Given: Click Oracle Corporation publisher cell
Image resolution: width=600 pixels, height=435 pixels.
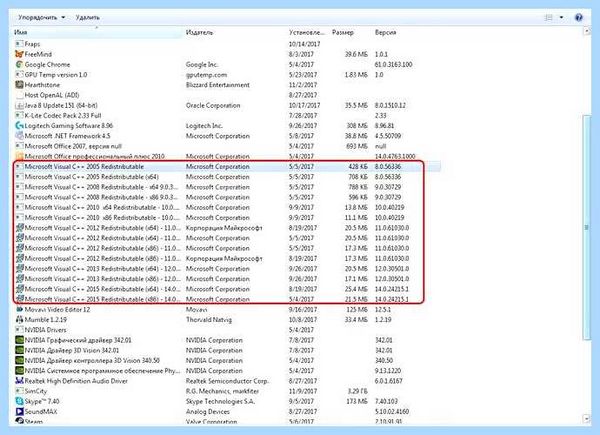Looking at the screenshot, I should point(213,105).
